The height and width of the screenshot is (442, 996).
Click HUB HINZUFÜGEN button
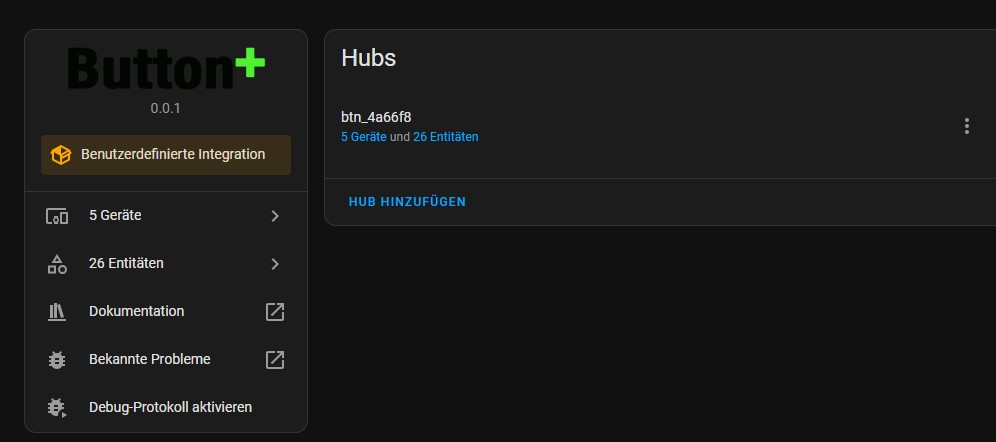pyautogui.click(x=407, y=202)
